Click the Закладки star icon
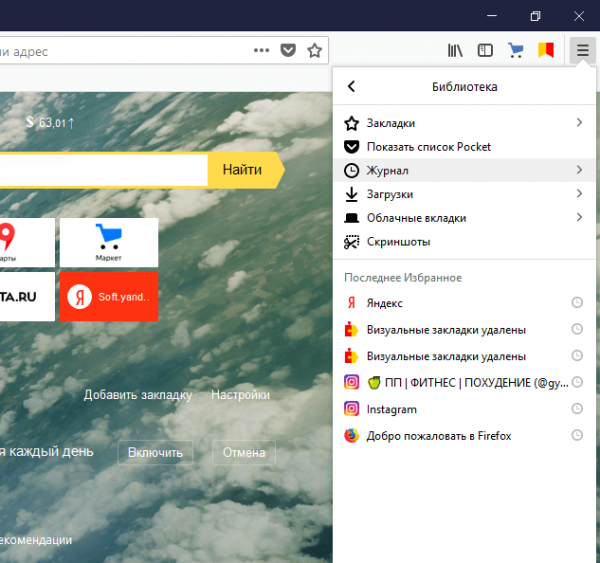 click(x=351, y=123)
